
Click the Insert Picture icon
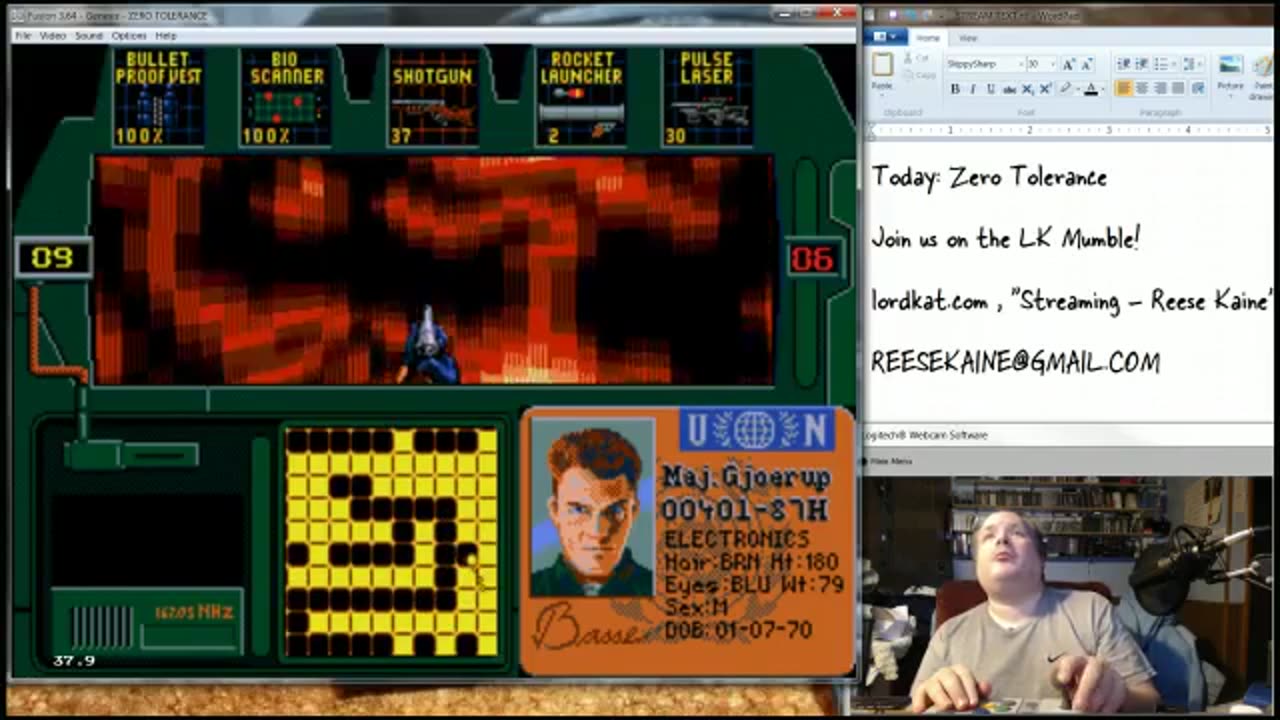click(1230, 65)
